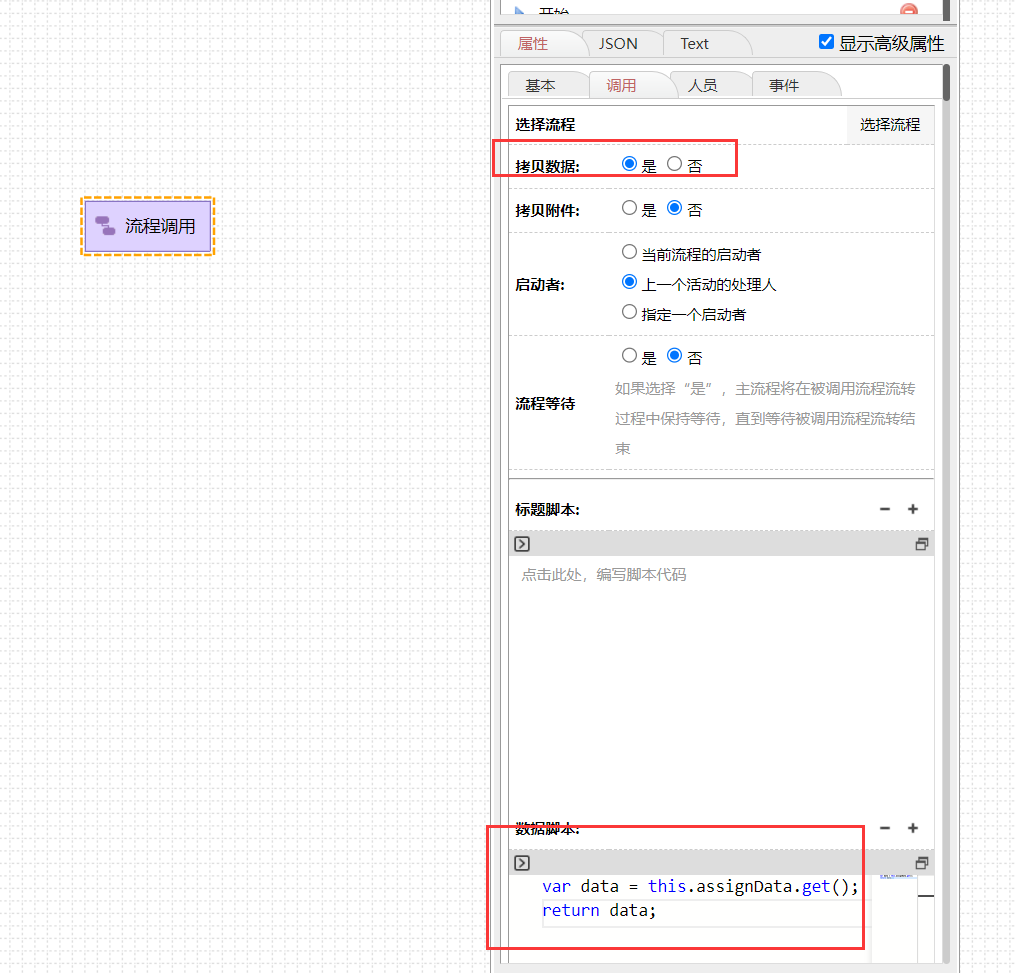Open the 人员 sub-tab

702,86
